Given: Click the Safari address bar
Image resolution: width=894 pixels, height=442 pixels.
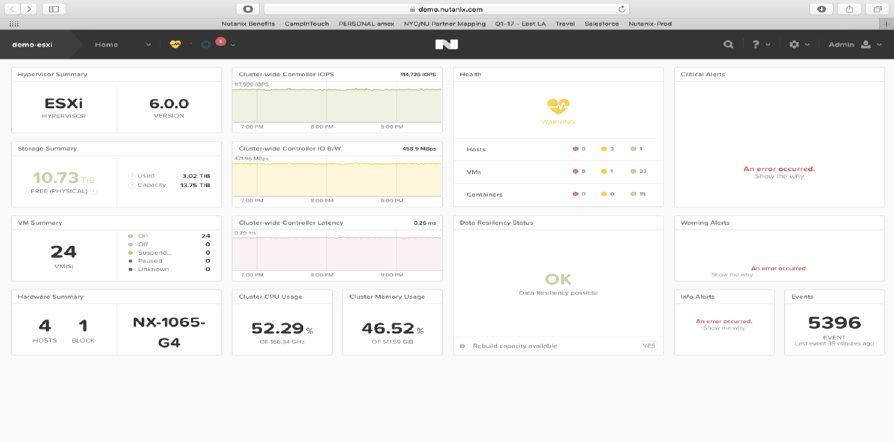Looking at the screenshot, I should click(446, 9).
